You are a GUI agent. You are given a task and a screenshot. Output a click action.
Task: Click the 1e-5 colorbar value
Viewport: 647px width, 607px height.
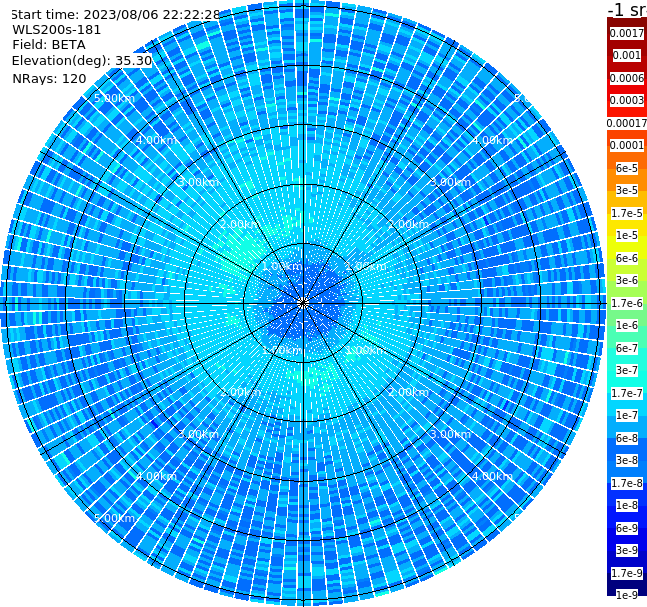point(627,235)
